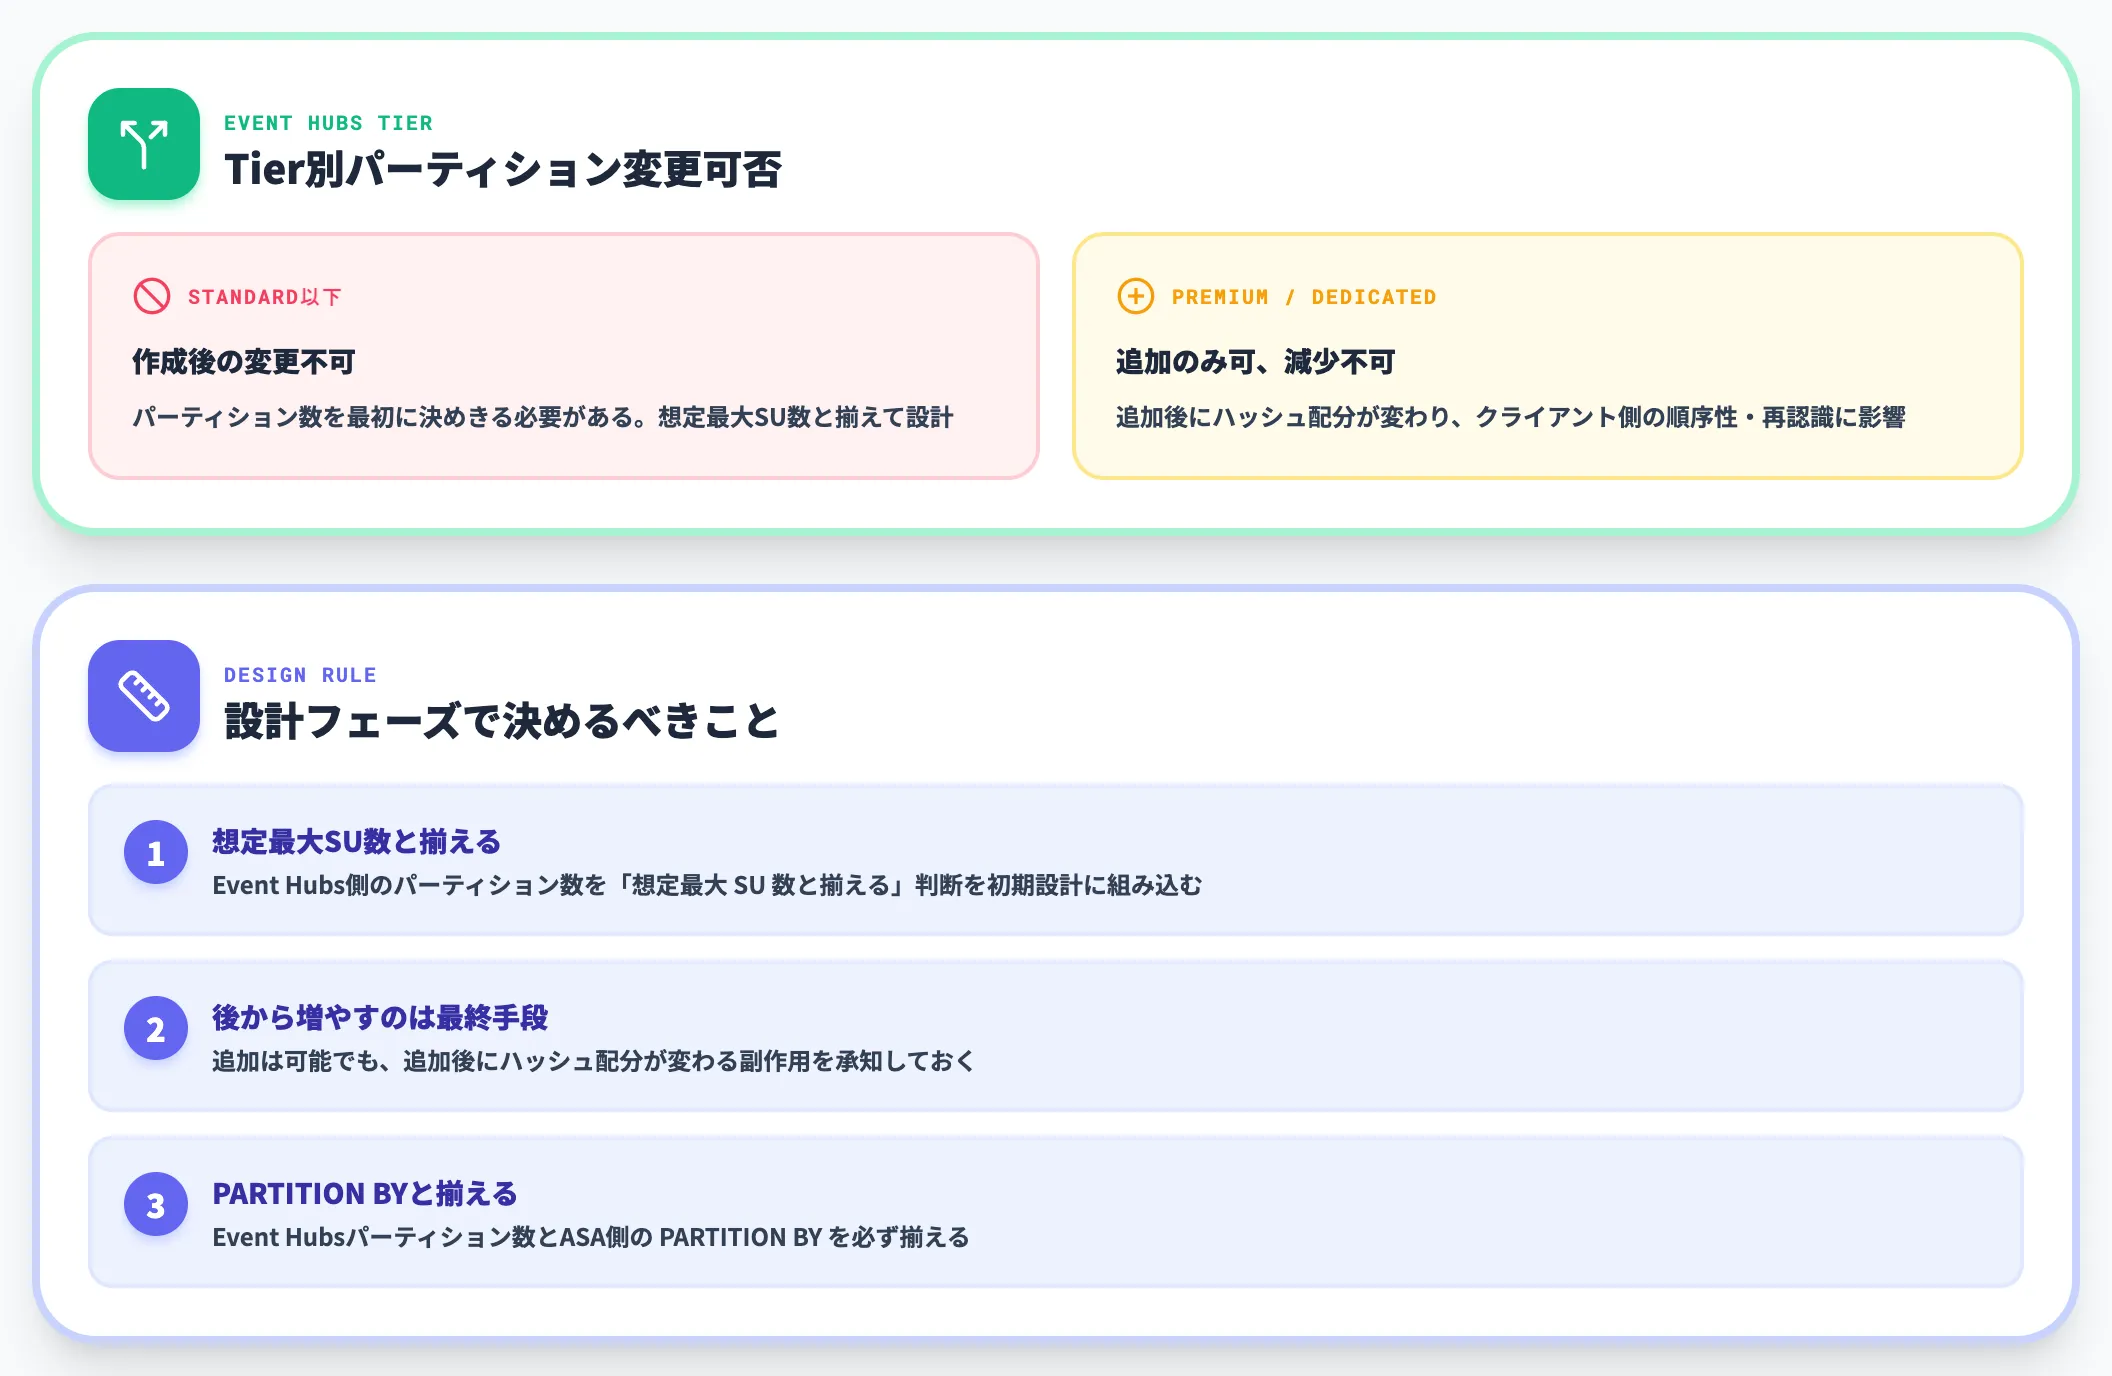Viewport: 2112px width, 1376px height.
Task: Click the STANDARD以下 label
Action: click(265, 297)
